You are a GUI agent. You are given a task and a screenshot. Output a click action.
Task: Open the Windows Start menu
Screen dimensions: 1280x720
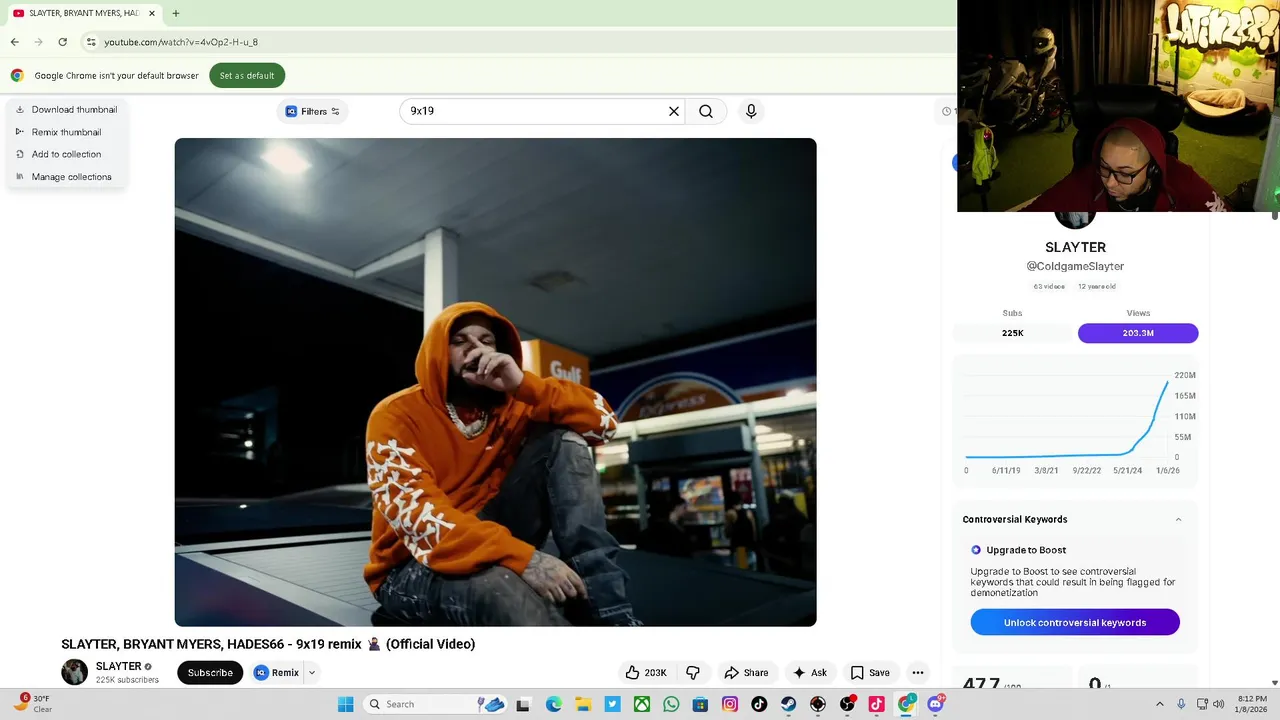pos(345,704)
